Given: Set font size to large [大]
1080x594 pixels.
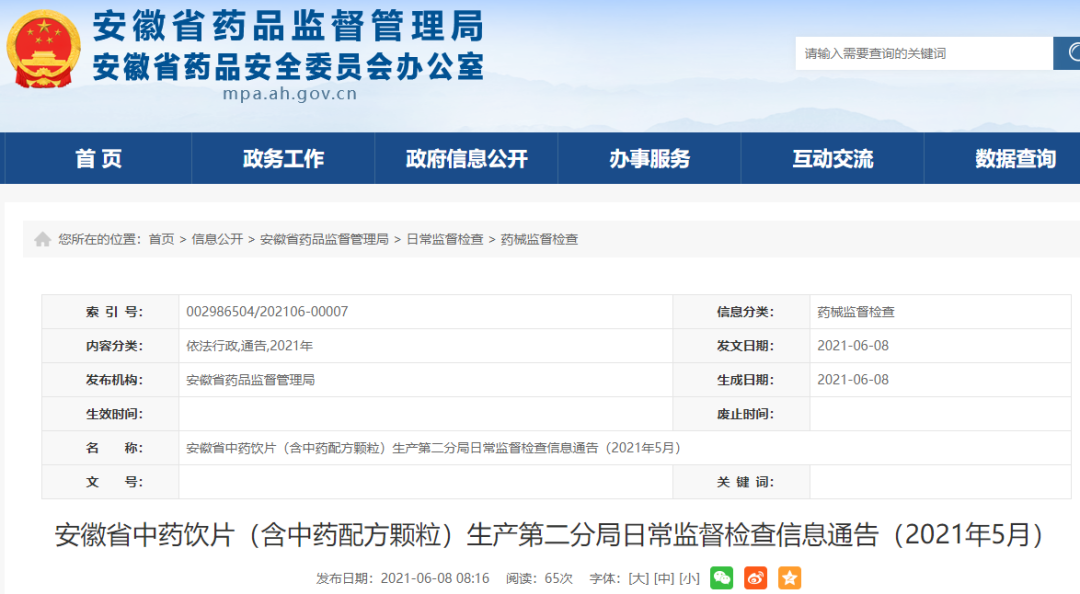Looking at the screenshot, I should 636,578.
